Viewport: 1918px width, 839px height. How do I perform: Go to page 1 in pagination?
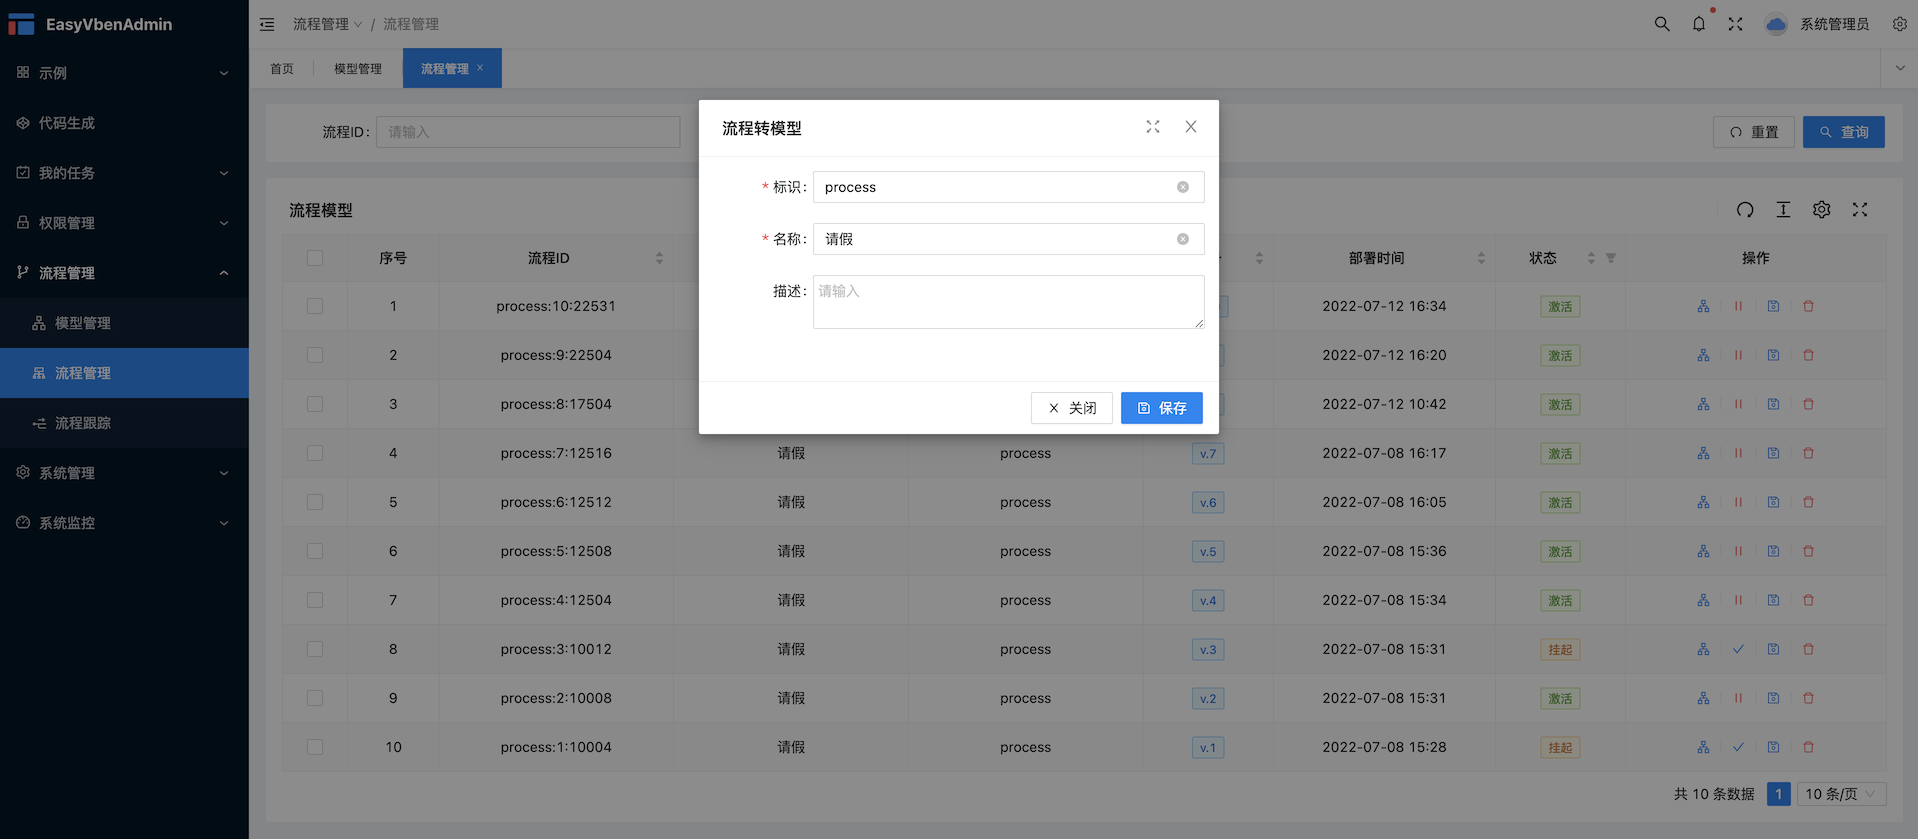click(x=1779, y=794)
